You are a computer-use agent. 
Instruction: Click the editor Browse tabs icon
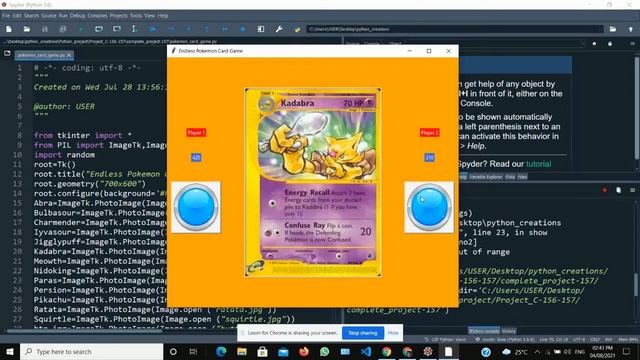[x=7, y=54]
